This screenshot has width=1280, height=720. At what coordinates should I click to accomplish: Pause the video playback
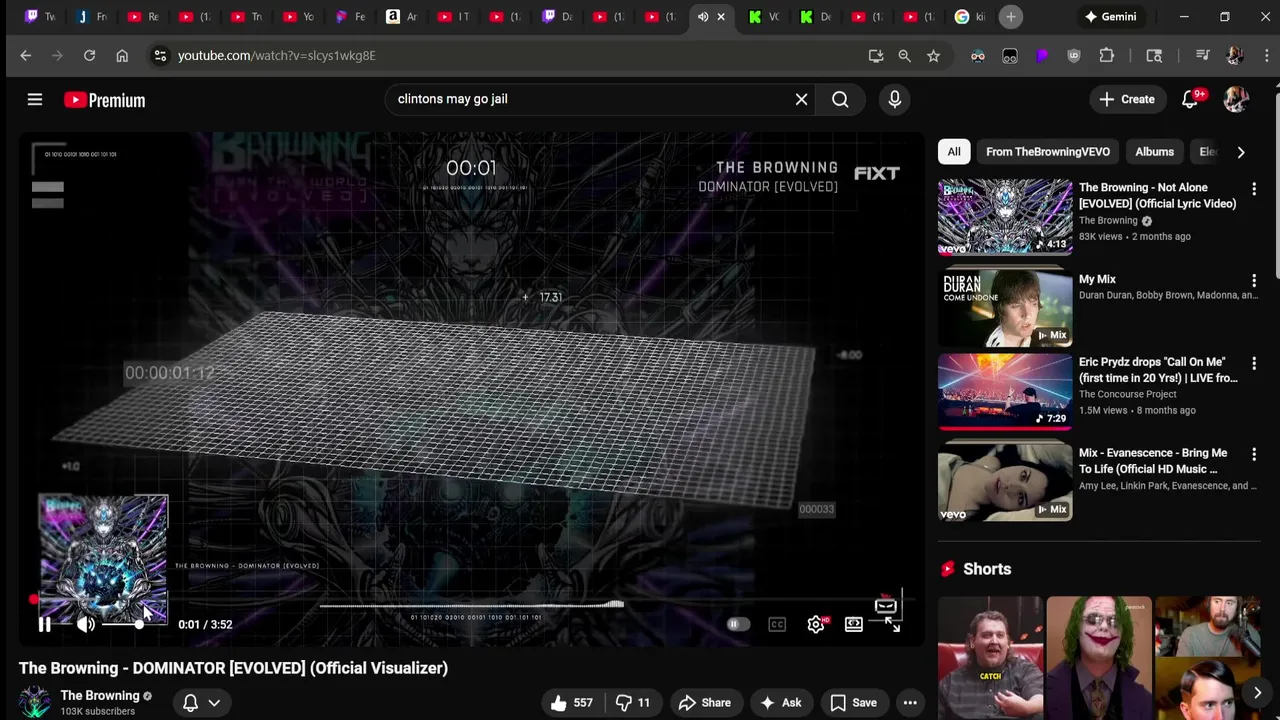tap(44, 624)
